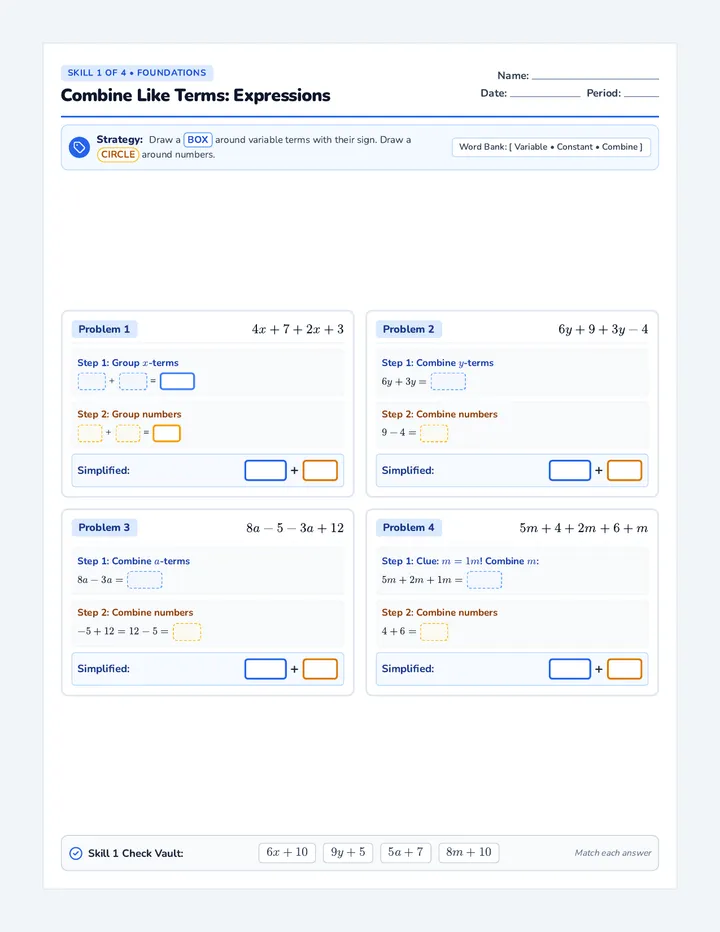720x932 pixels.
Task: Click the orange CIRCLE label in Strategy
Action: (118, 155)
